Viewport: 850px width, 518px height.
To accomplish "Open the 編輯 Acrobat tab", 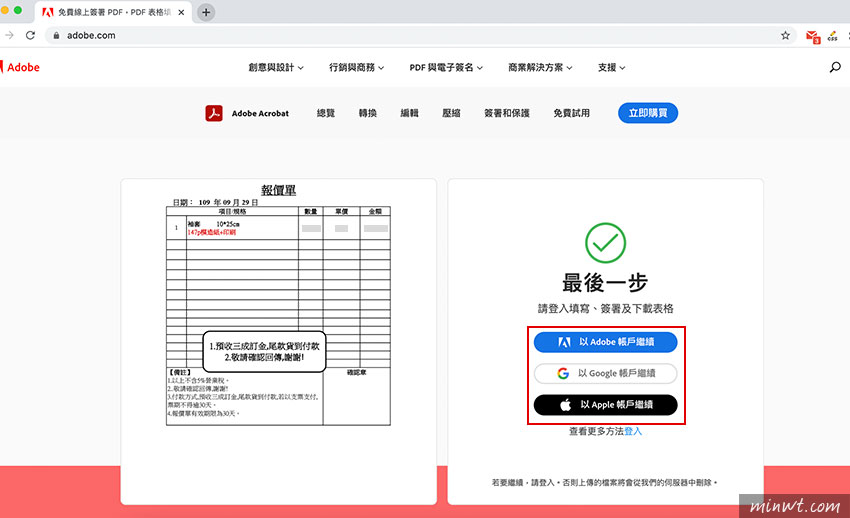I will (x=409, y=113).
